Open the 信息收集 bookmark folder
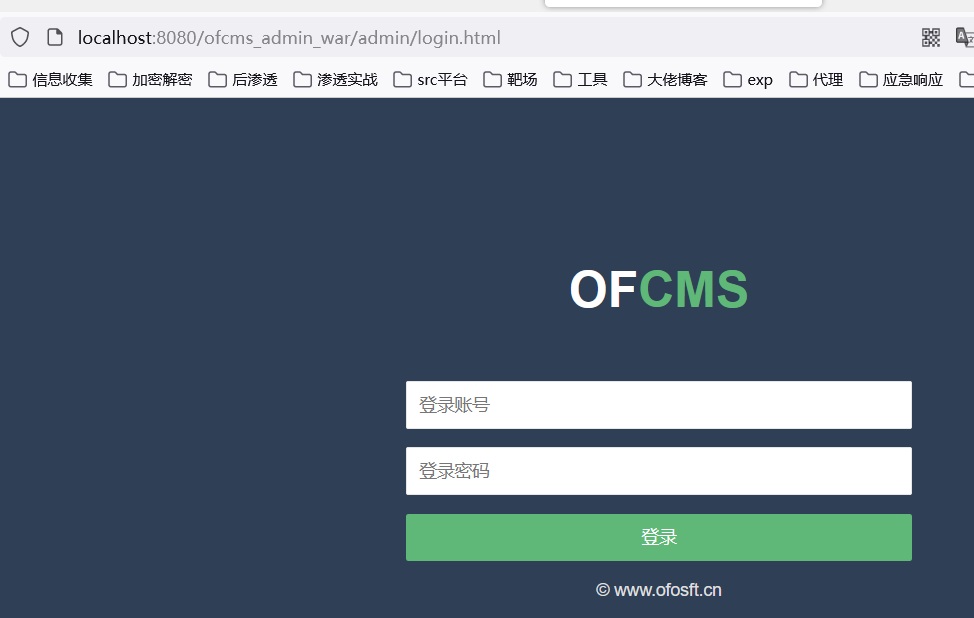 pos(50,80)
